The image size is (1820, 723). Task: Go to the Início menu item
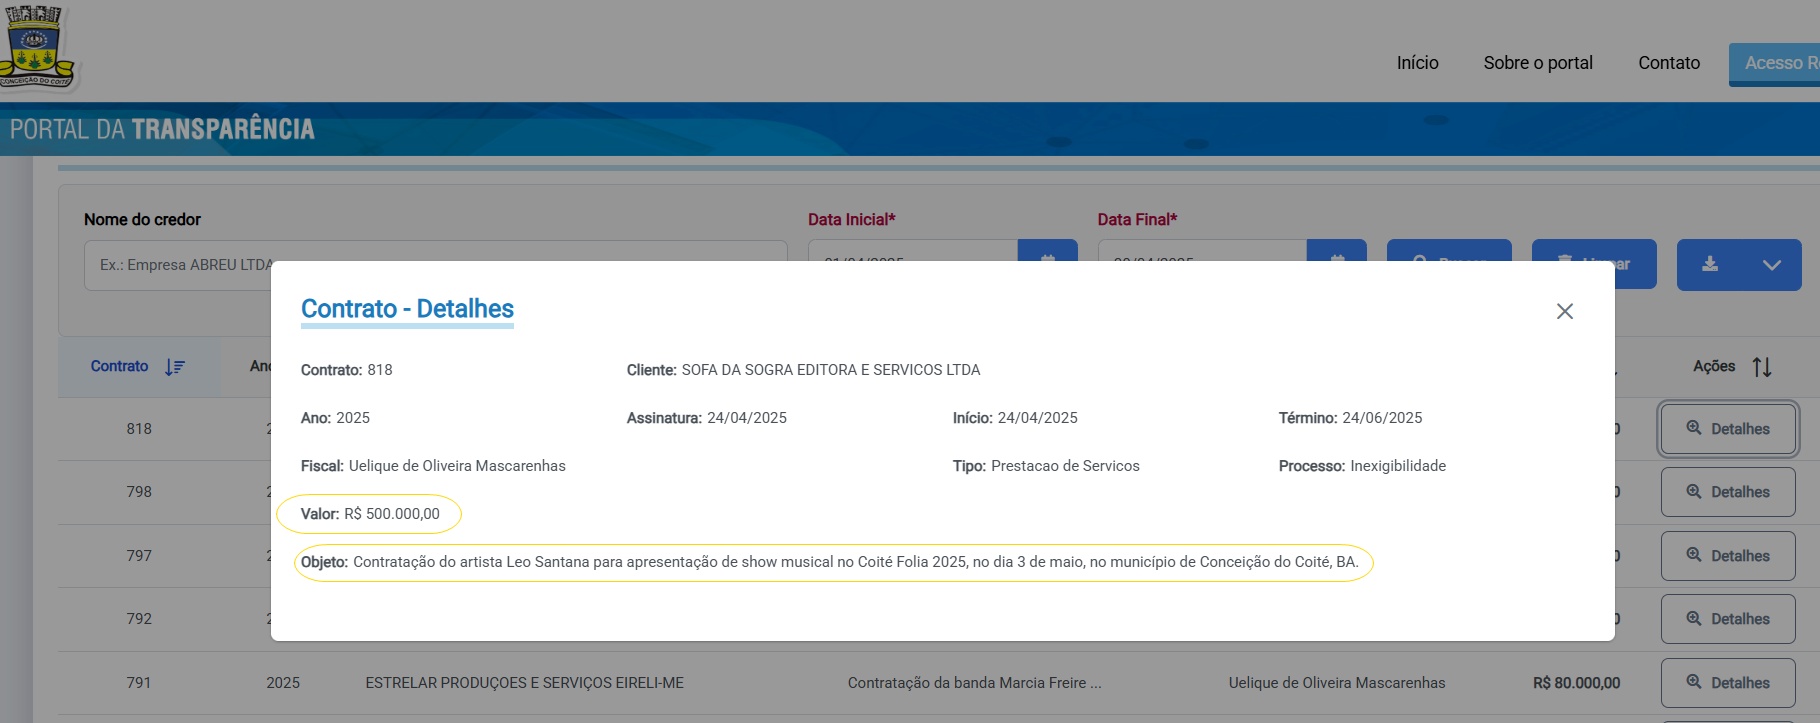coord(1417,63)
